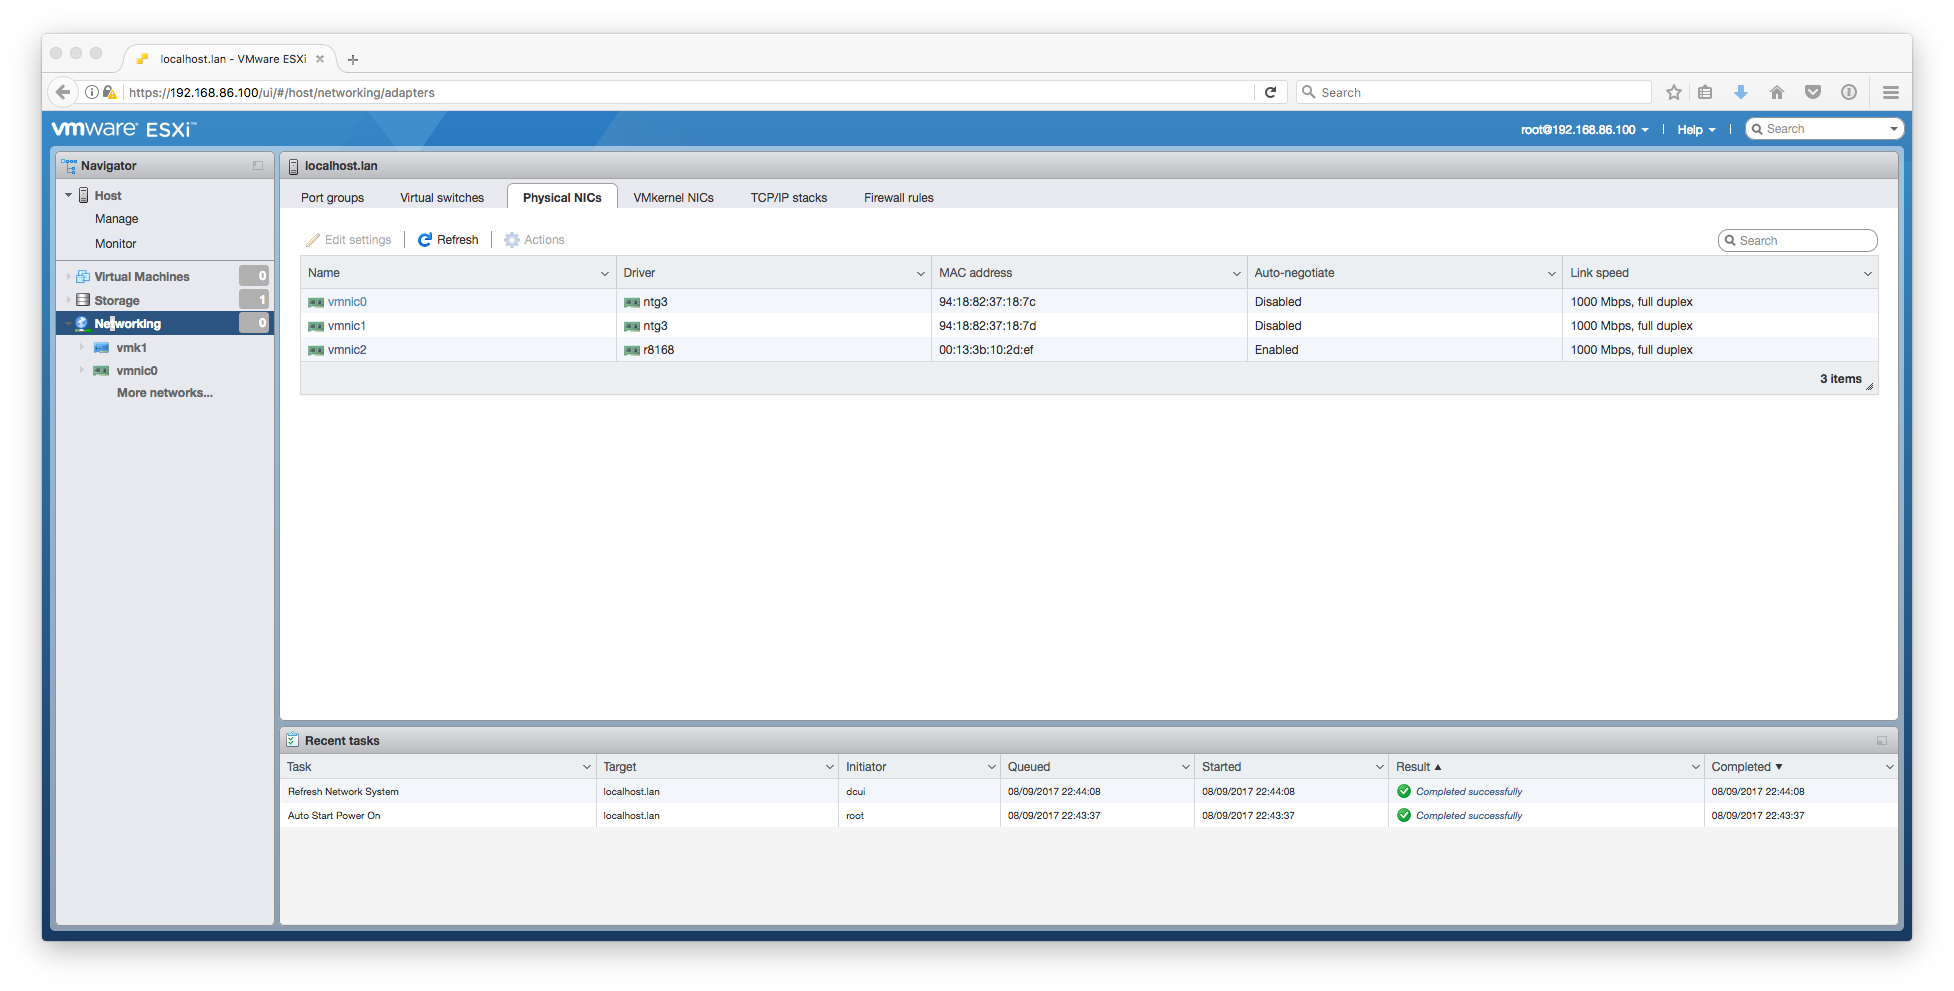Expand the Storage tree node
This screenshot has height=991, width=1954.
68,300
